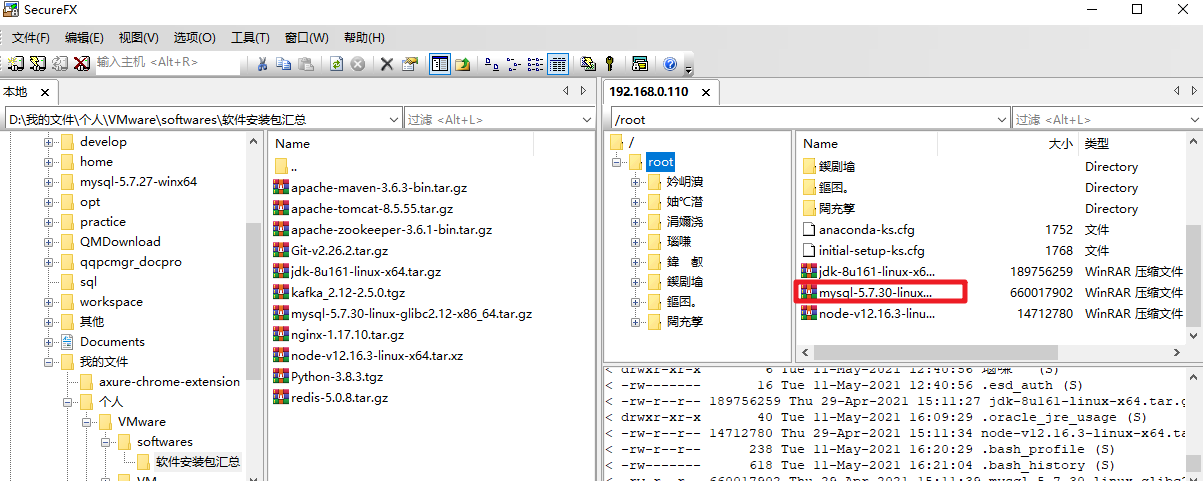
Task: Select apache-tomcat-8.5.55.tar.gz file
Action: pyautogui.click(x=372, y=209)
